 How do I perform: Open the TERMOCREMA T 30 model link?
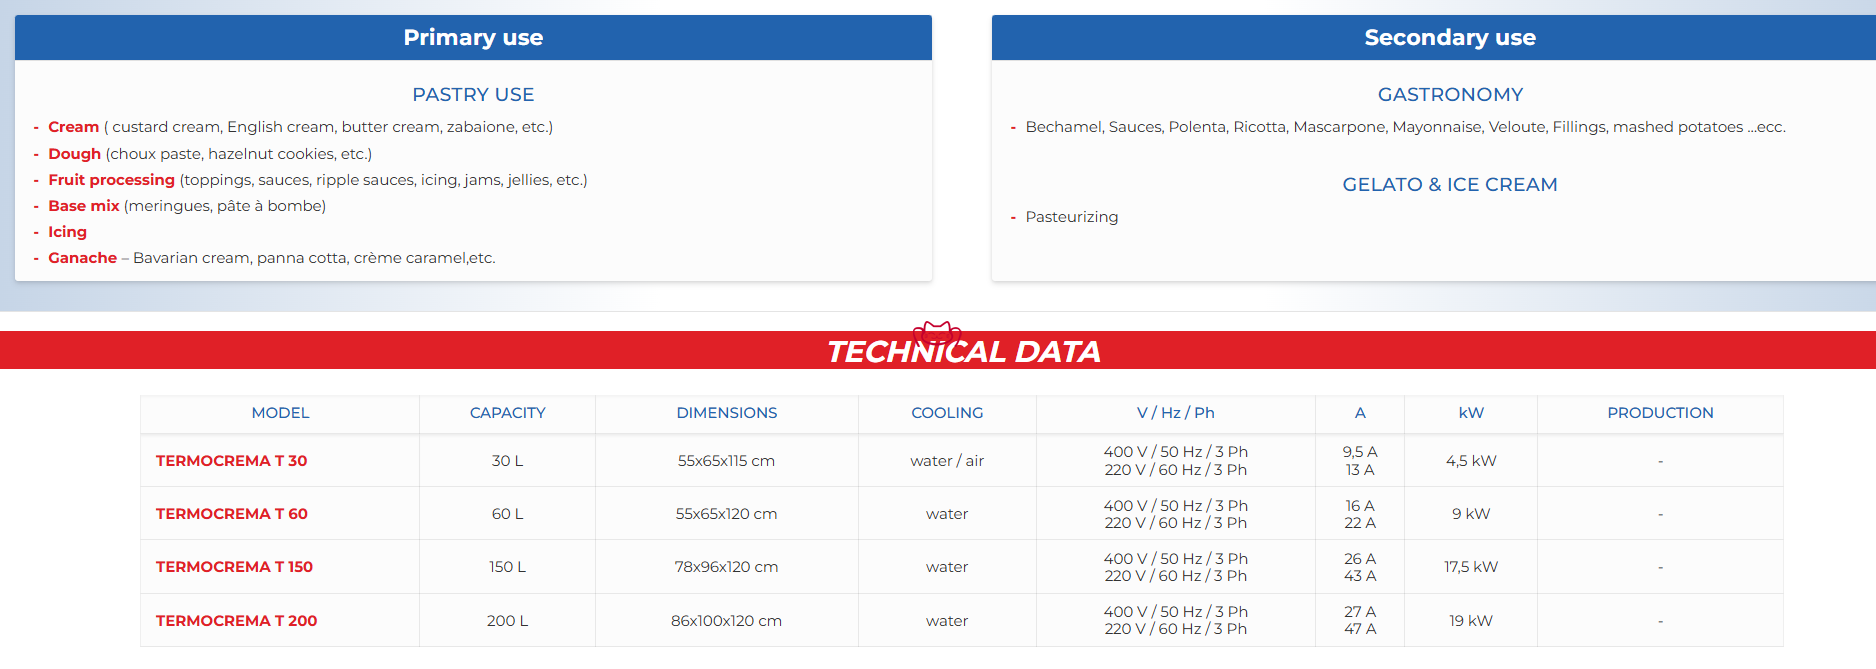(x=231, y=461)
